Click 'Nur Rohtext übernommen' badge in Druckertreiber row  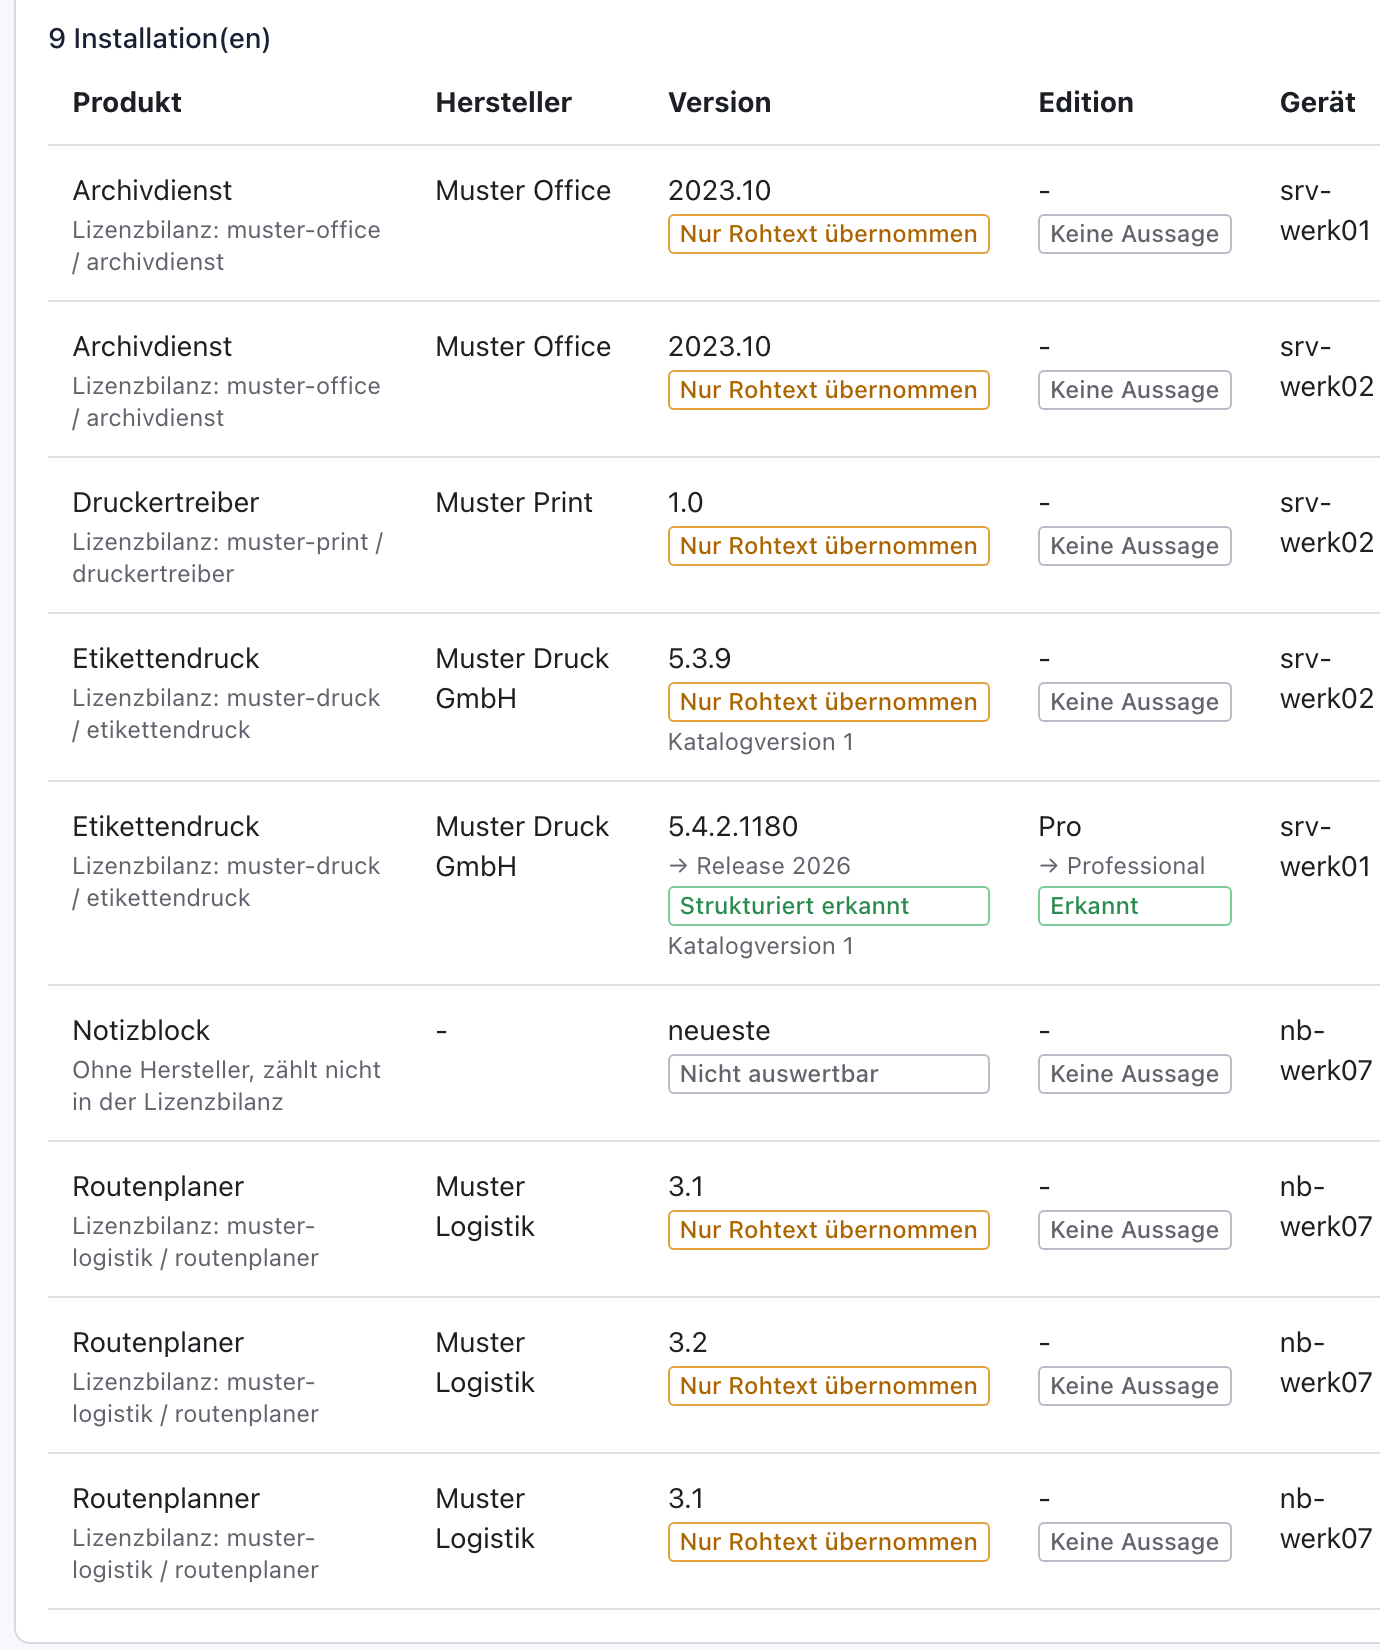tap(828, 546)
